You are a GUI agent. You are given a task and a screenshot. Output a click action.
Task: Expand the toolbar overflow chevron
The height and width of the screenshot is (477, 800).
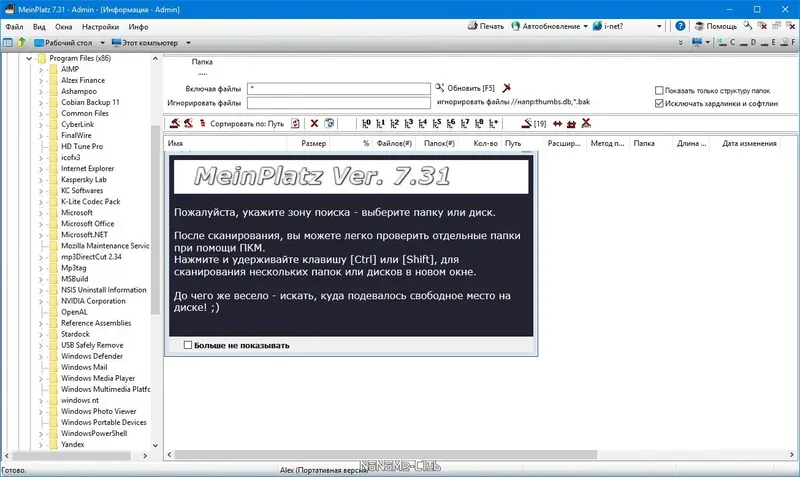[x=681, y=42]
